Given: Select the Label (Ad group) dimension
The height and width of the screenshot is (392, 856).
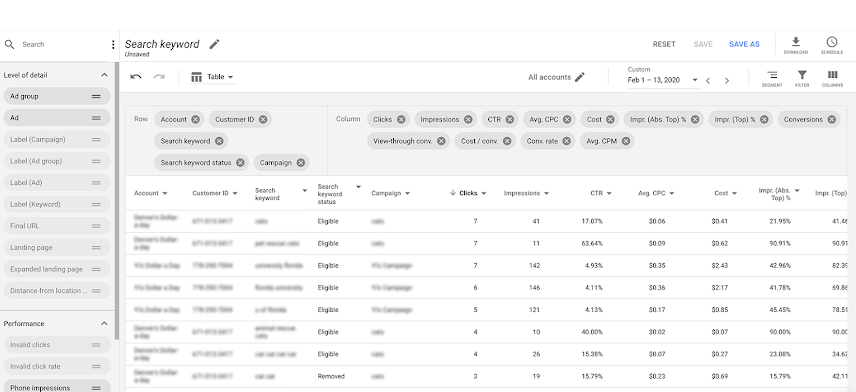Looking at the screenshot, I should pyautogui.click(x=57, y=161).
